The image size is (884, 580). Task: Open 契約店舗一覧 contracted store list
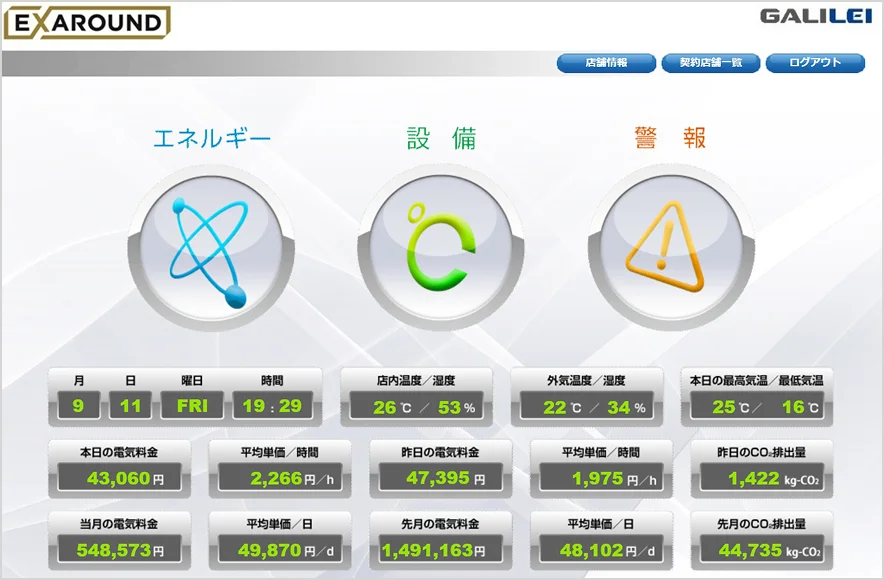[710, 63]
